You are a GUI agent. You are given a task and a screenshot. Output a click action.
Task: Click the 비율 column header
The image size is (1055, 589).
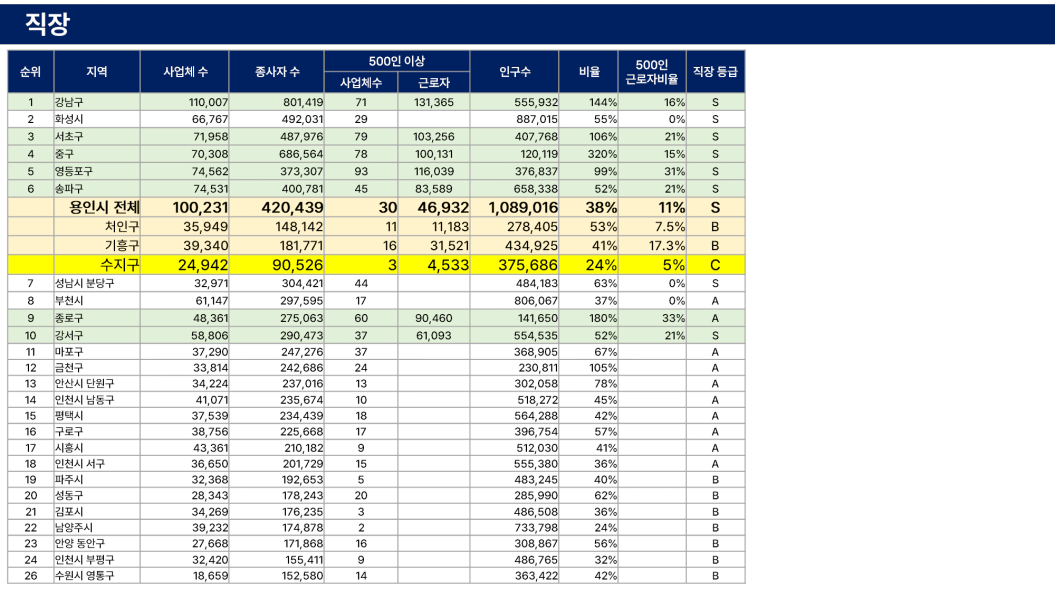pyautogui.click(x=589, y=72)
